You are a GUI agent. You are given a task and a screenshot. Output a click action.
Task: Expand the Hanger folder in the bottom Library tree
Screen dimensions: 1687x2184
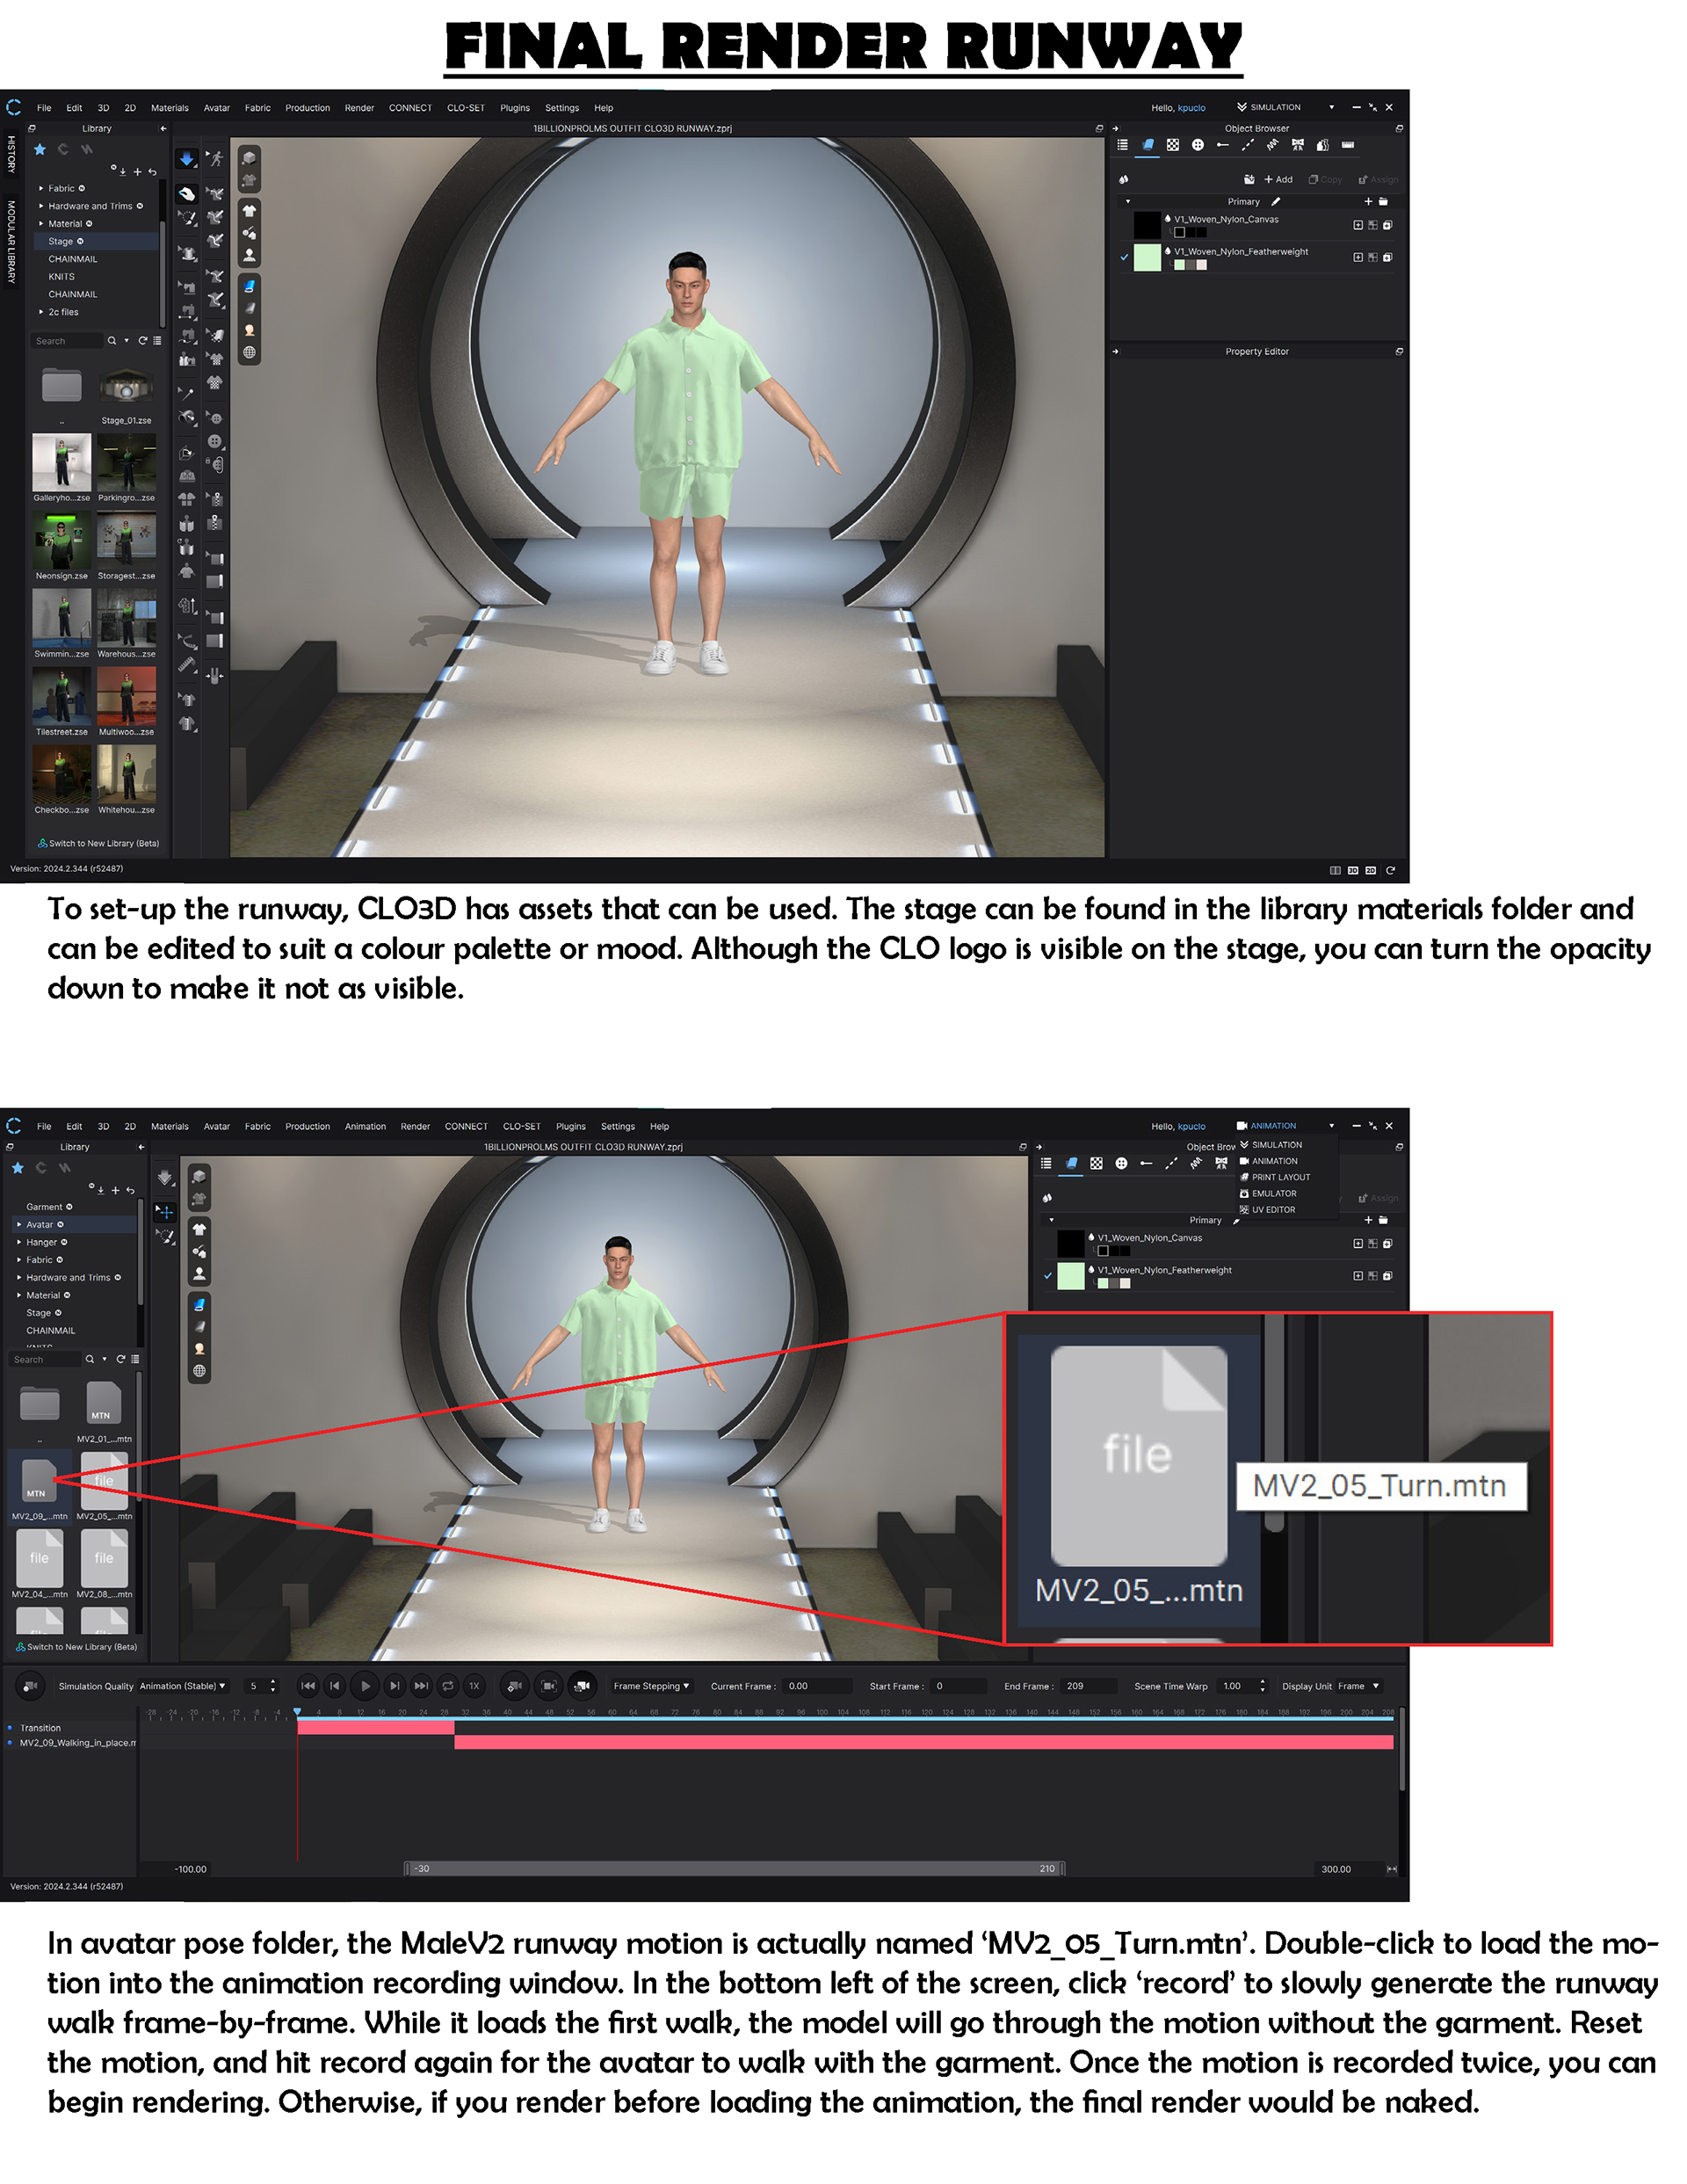[19, 1242]
